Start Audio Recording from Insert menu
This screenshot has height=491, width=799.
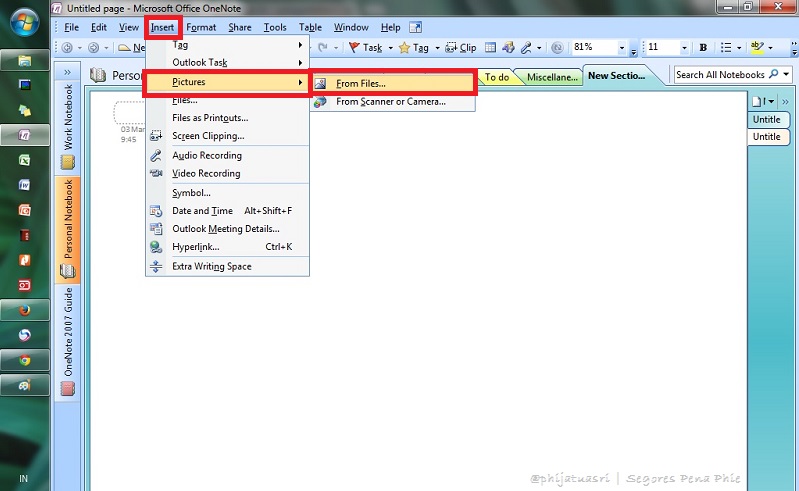[x=227, y=155]
